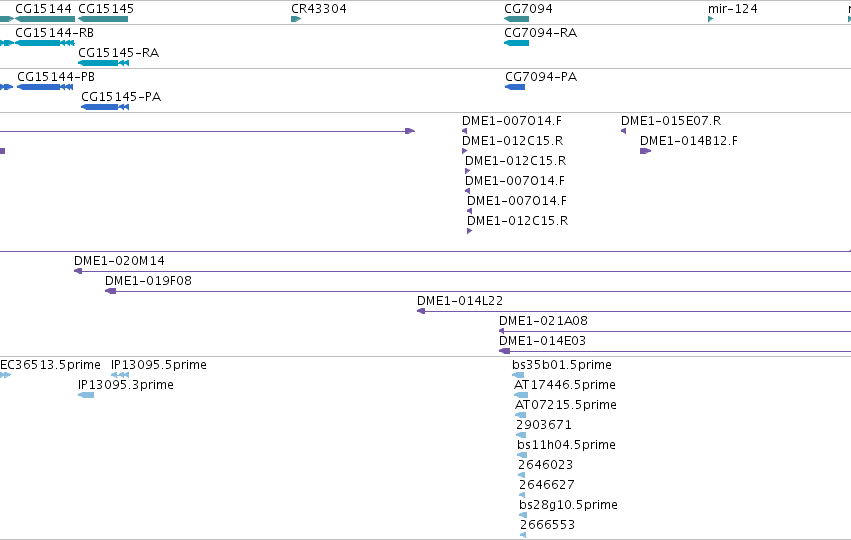The image size is (851, 540).
Task: Click the CG15145-RA transcript label
Action: (118, 53)
